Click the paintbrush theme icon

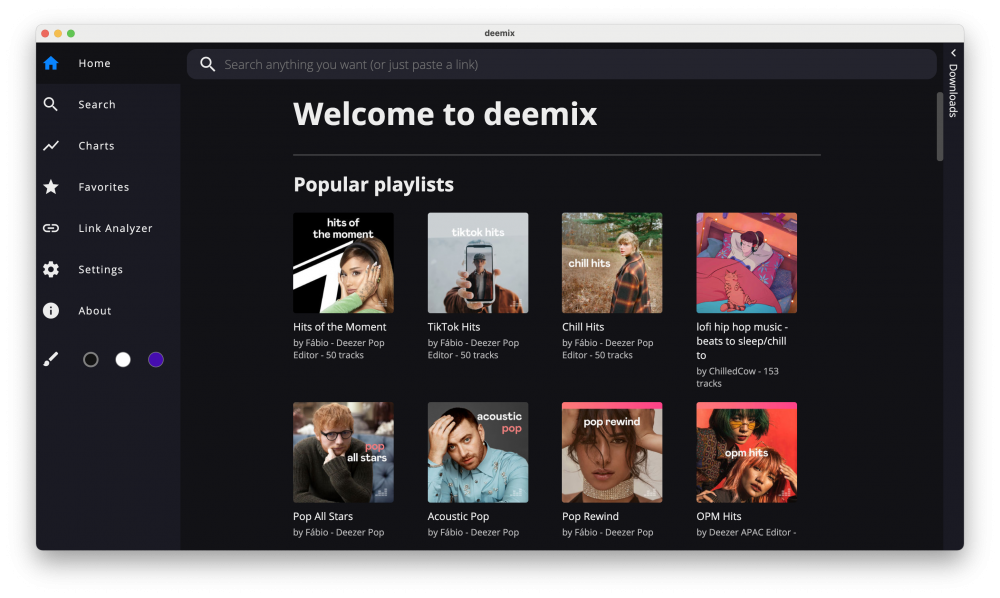tap(51, 360)
